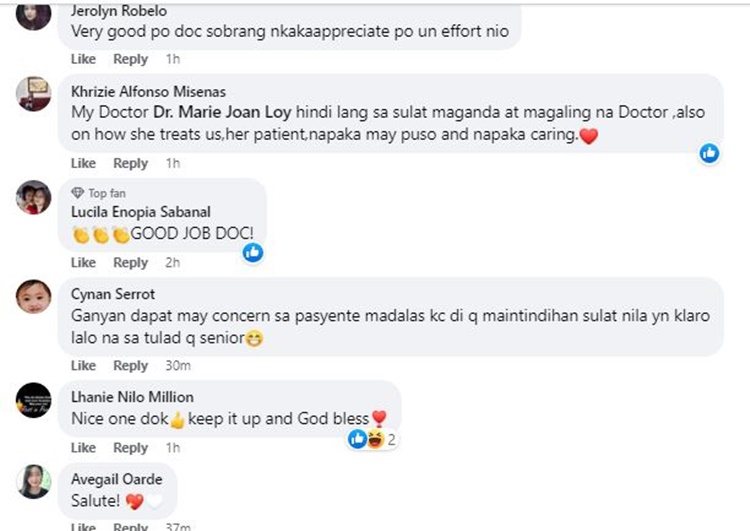The height and width of the screenshot is (531, 750).
Task: Open Dr. Marie Joan Loy tagged profile
Action: coord(222,112)
